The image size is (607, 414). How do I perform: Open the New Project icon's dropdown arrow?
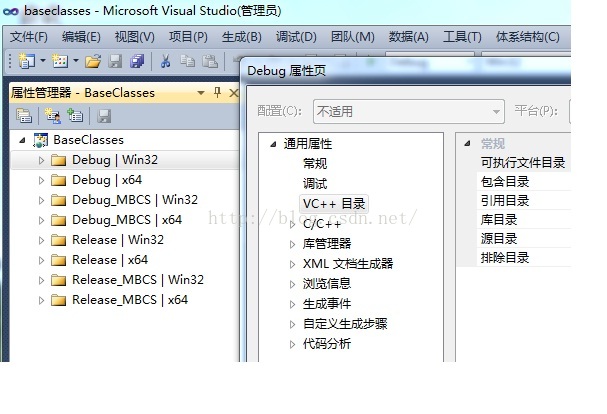pyautogui.click(x=43, y=60)
